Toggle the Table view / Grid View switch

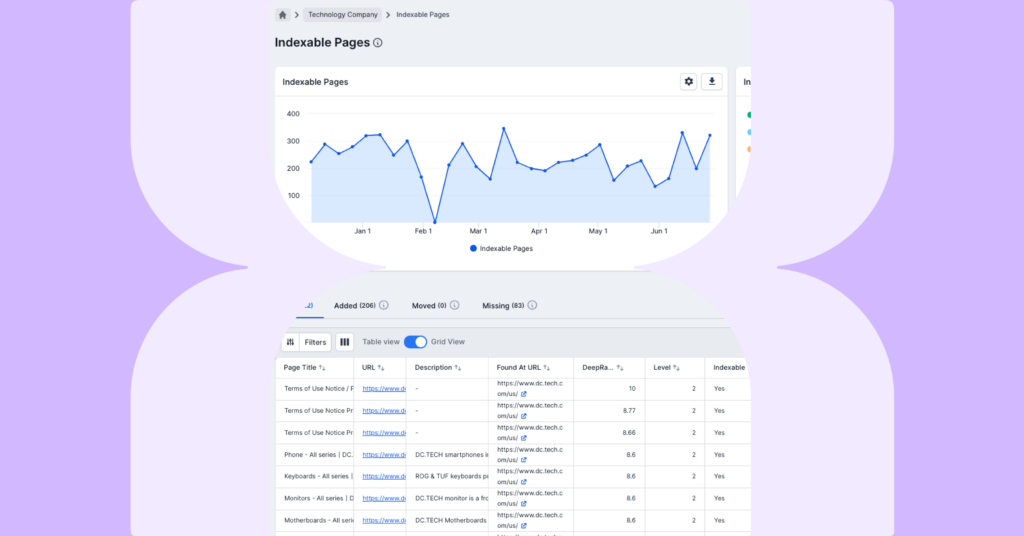415,341
